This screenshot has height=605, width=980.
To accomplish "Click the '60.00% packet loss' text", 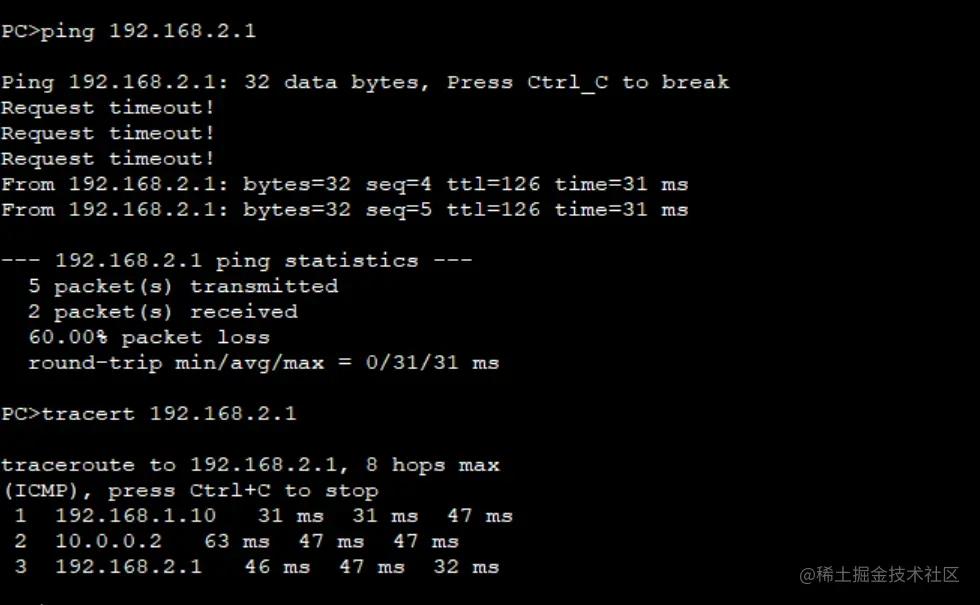I will (149, 337).
